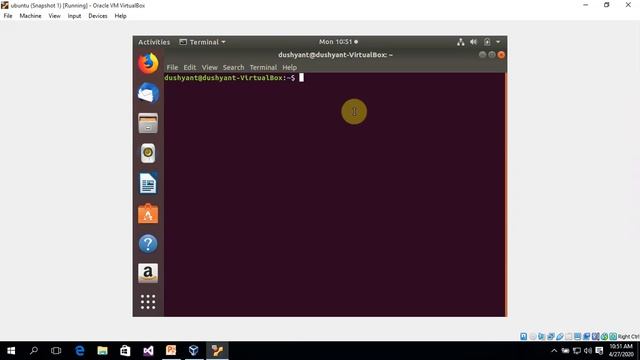Viewport: 640px width, 360px height.
Task: Launch LibreOffice Writer from the dock
Action: pyautogui.click(x=148, y=184)
